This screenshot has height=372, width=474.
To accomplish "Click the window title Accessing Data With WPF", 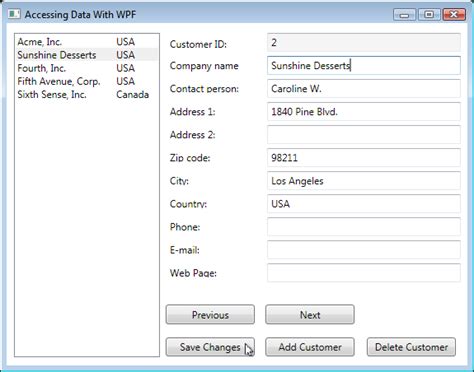I will 80,15.
